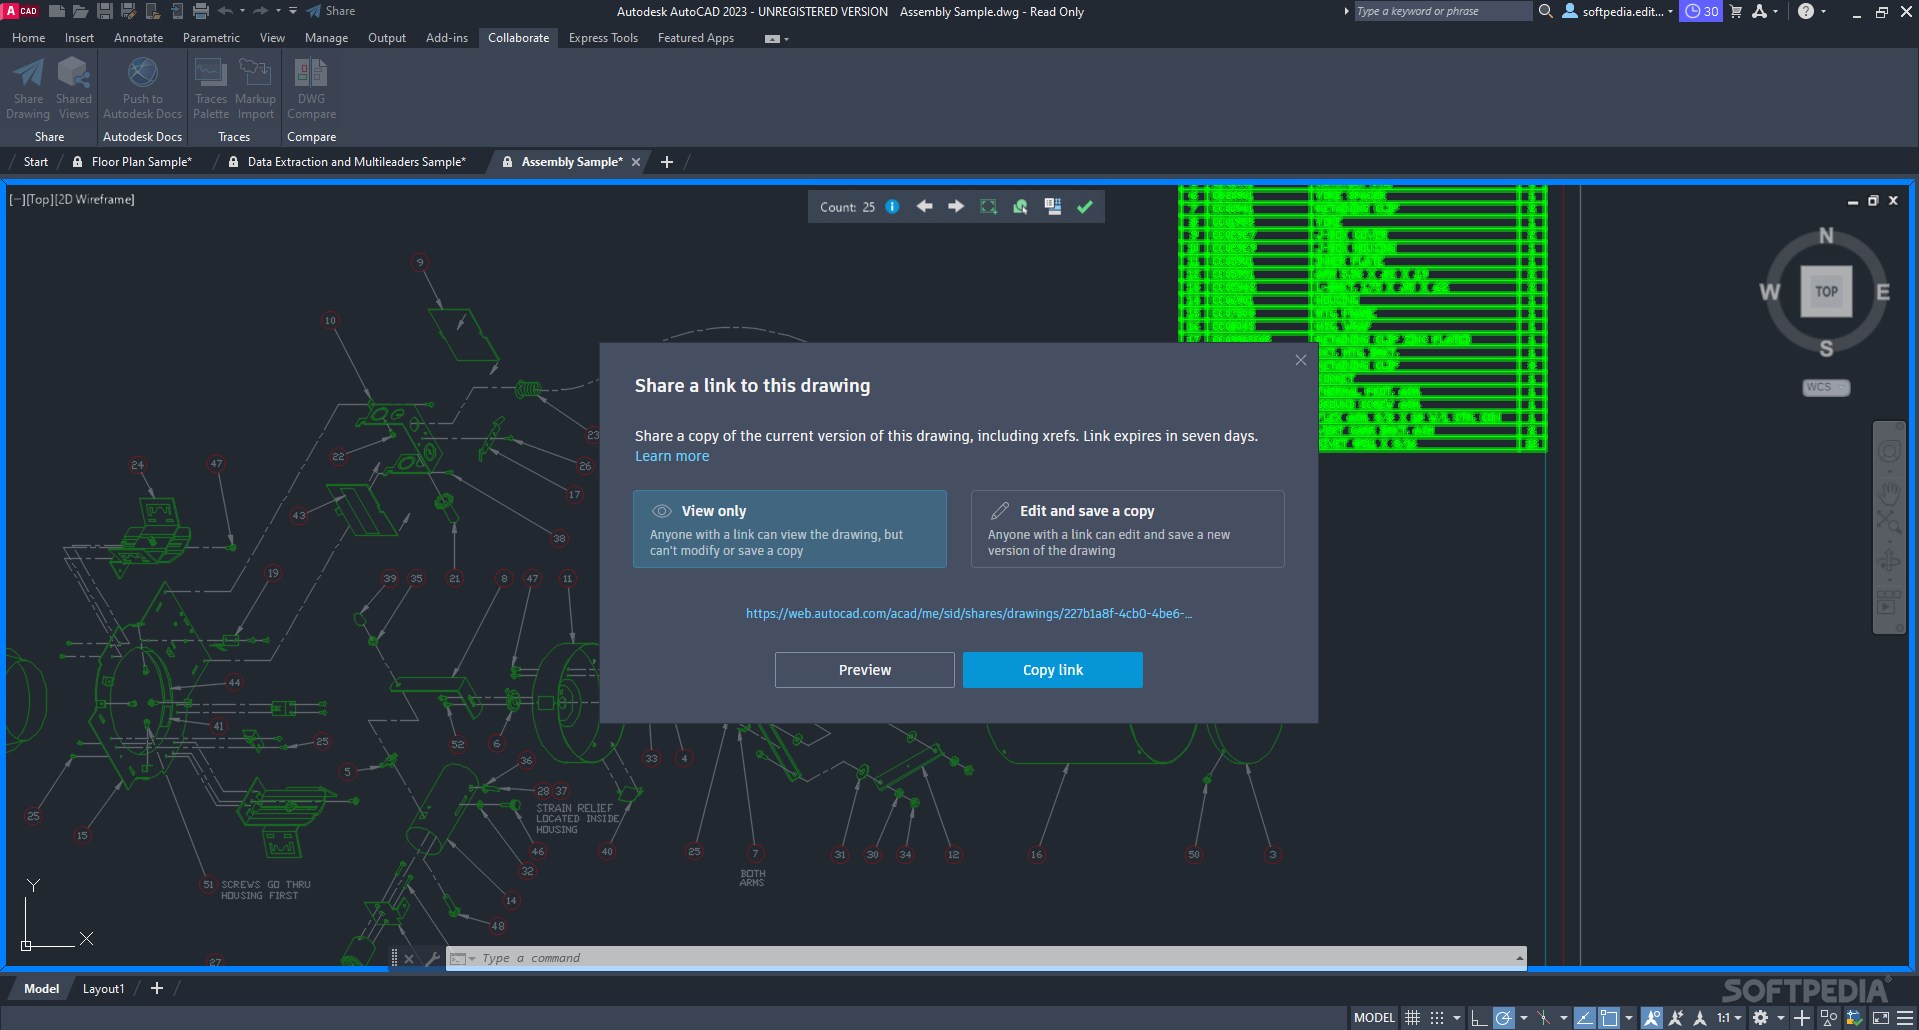Open Shared Views from the ribbon
The width and height of the screenshot is (1919, 1030).
pyautogui.click(x=73, y=88)
